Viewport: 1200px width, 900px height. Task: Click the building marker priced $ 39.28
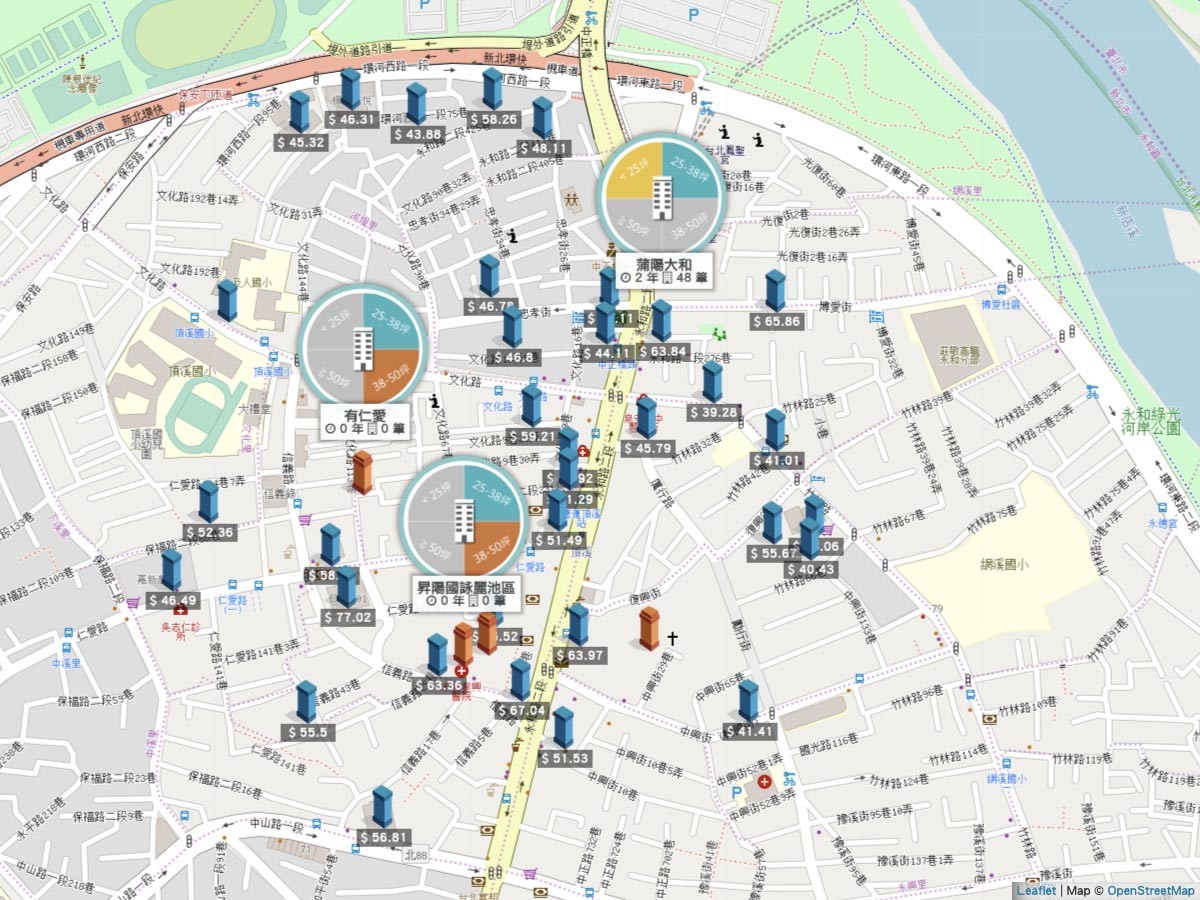coord(712,382)
